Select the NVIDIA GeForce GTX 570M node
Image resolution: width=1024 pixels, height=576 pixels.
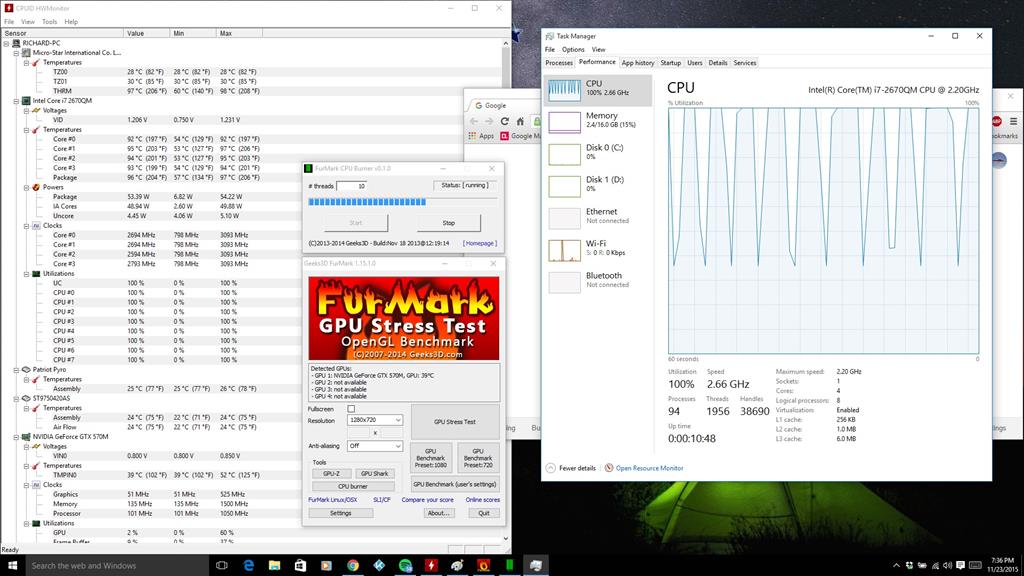pos(71,436)
